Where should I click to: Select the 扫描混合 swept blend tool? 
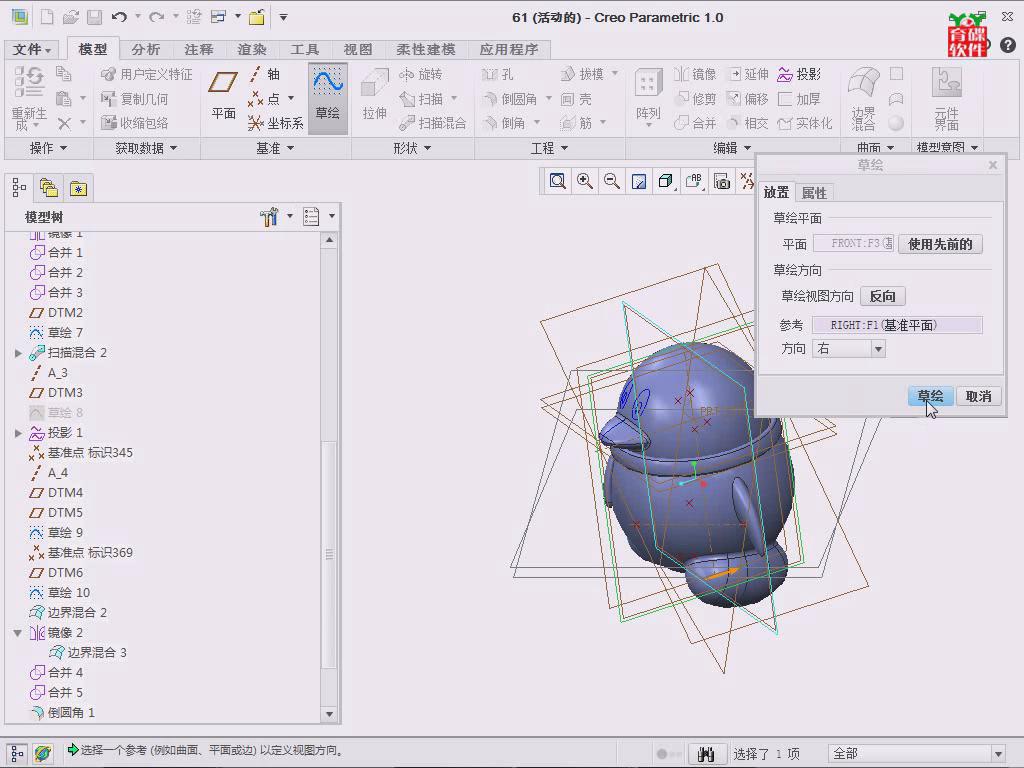[x=432, y=123]
